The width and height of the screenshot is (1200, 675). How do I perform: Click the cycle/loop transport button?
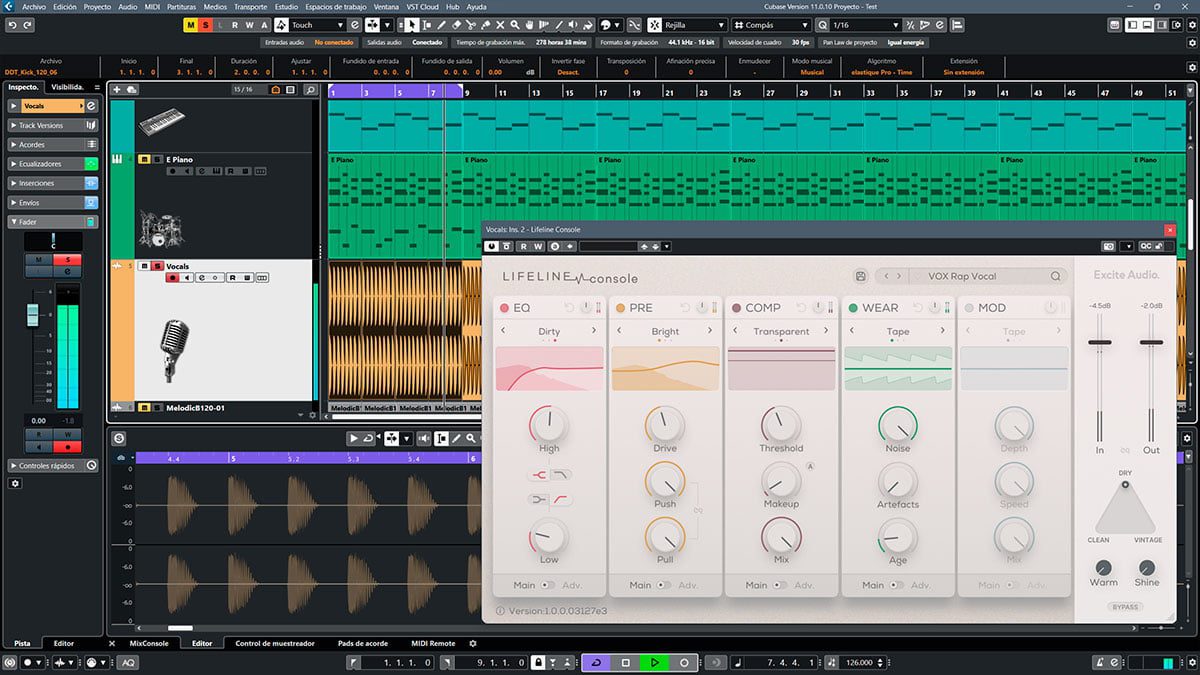click(x=597, y=662)
